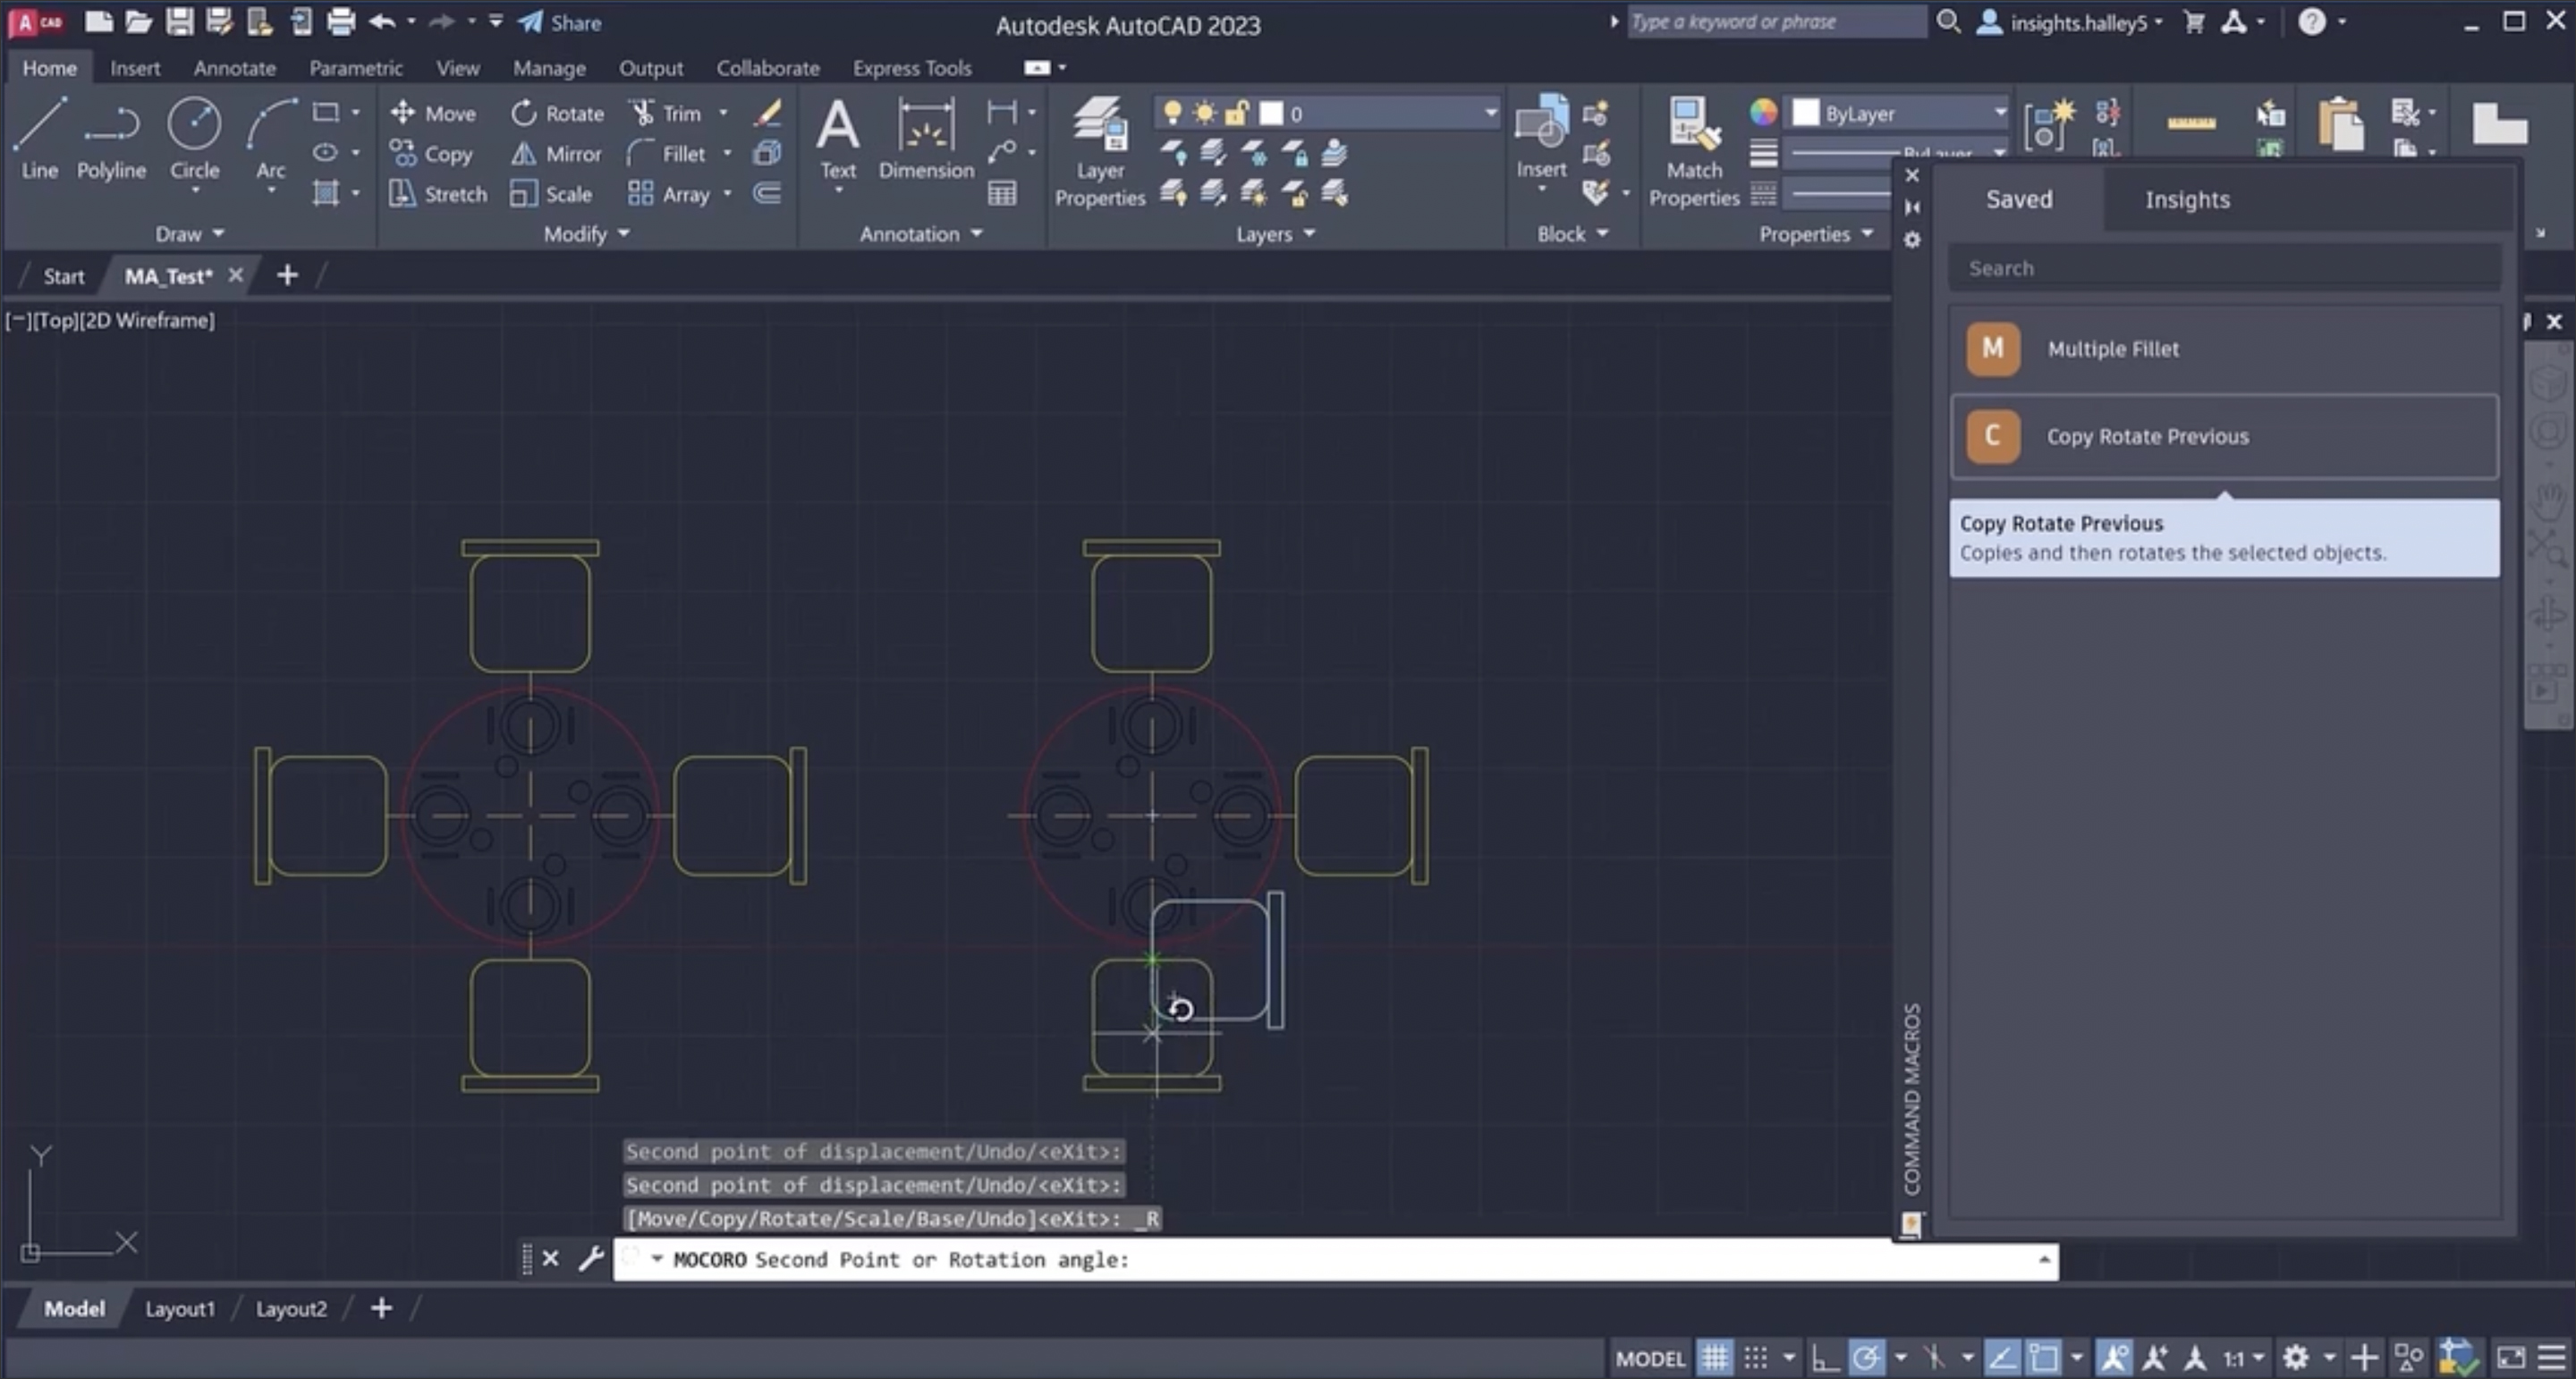Switch to the Insights tab
2576x1379 pixels.
(2187, 199)
